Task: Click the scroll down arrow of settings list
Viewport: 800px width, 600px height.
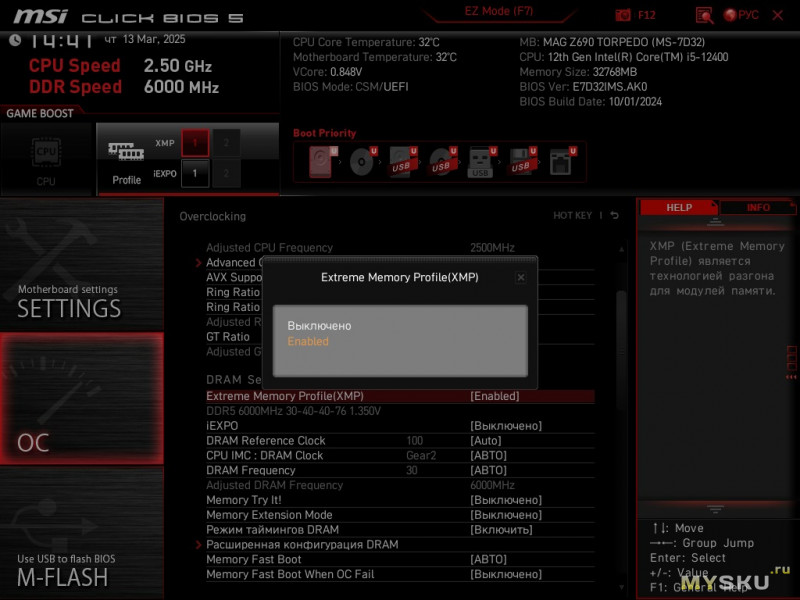Action: coord(621,587)
